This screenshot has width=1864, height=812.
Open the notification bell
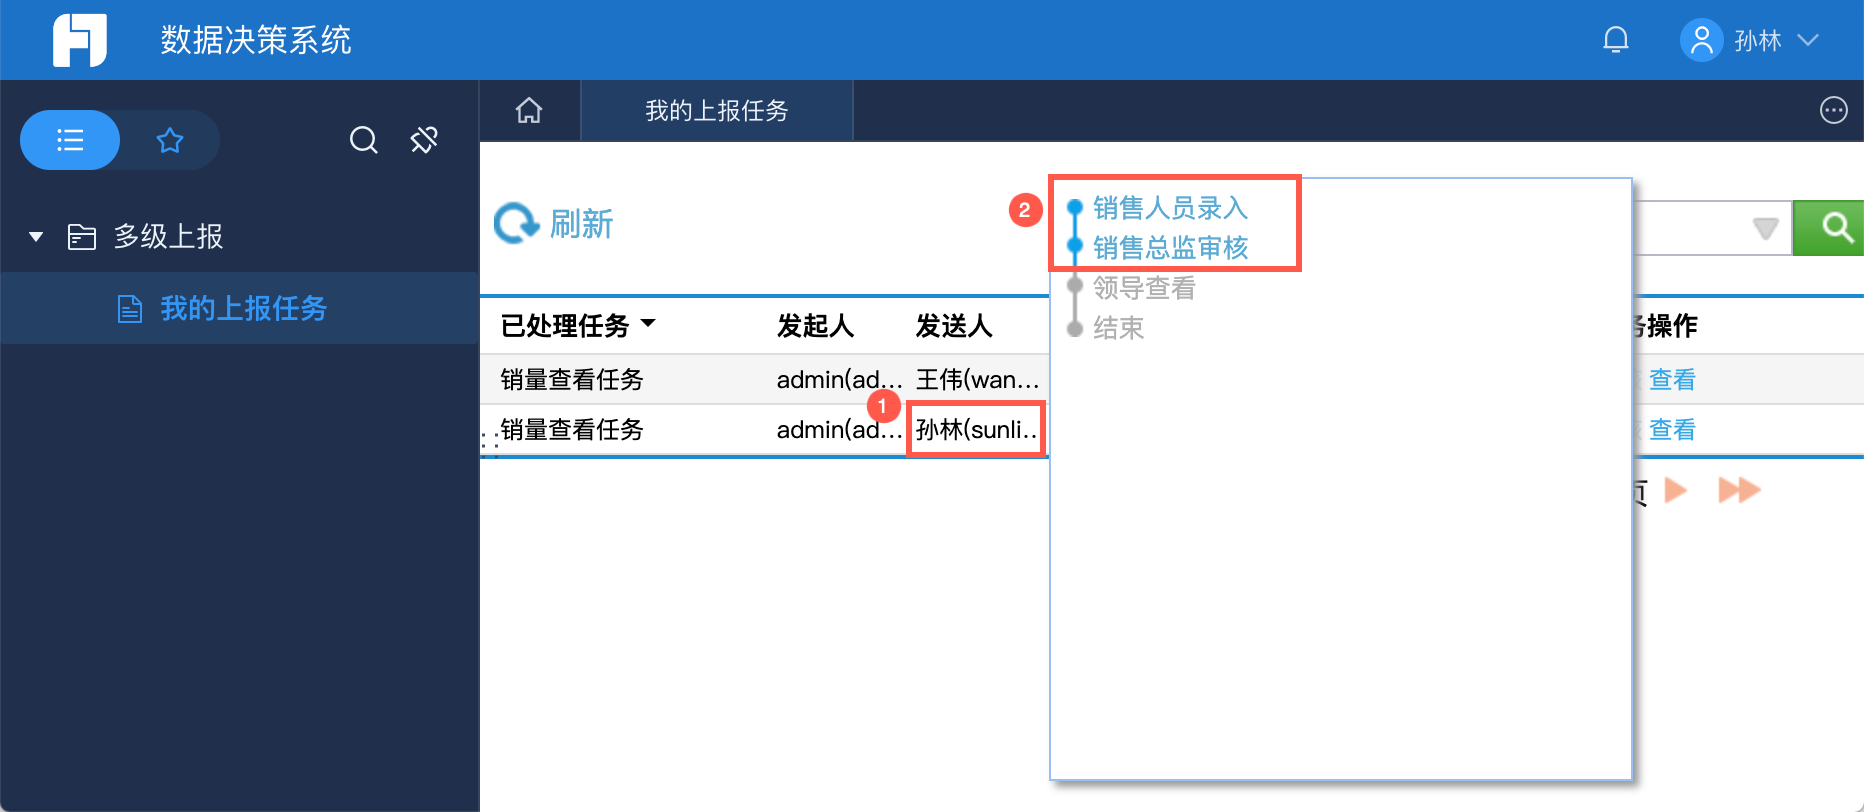coord(1615,40)
